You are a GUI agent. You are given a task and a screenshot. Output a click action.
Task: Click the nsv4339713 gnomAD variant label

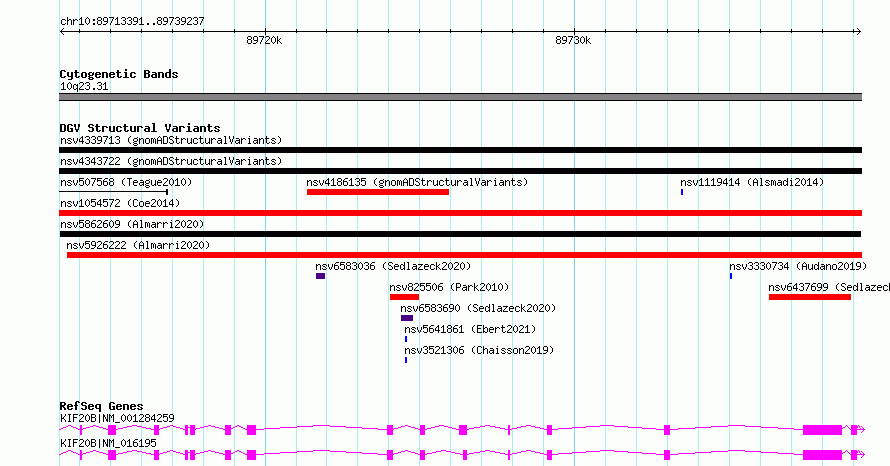(x=171, y=140)
